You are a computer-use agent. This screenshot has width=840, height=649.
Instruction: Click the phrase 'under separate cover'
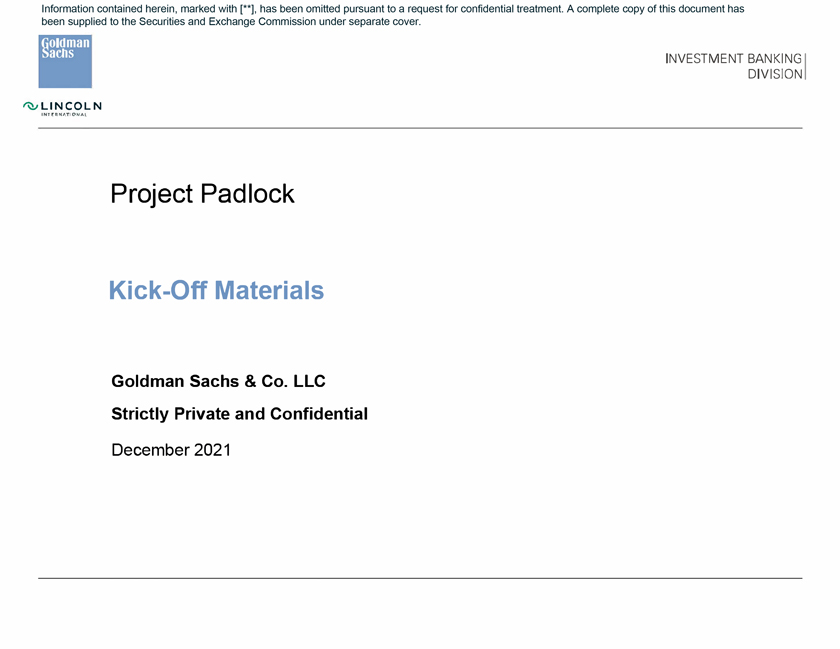pyautogui.click(x=378, y=21)
